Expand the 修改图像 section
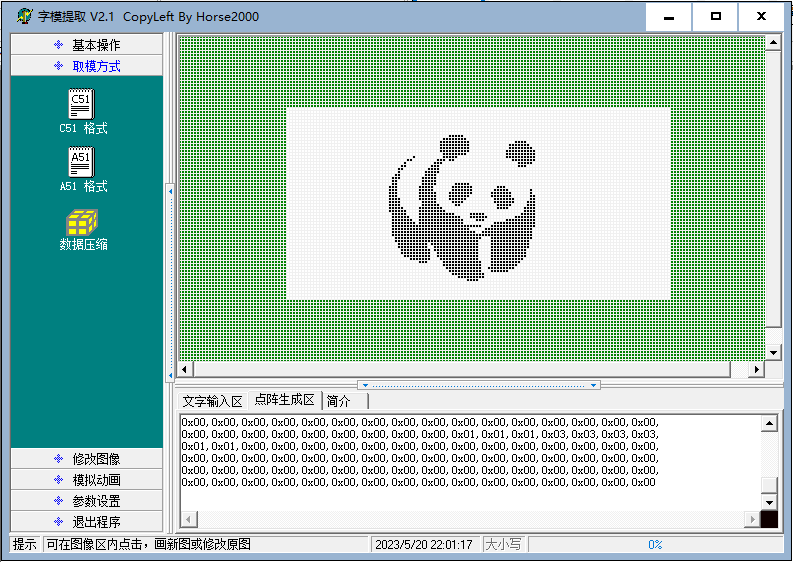793x562 pixels. [86, 458]
